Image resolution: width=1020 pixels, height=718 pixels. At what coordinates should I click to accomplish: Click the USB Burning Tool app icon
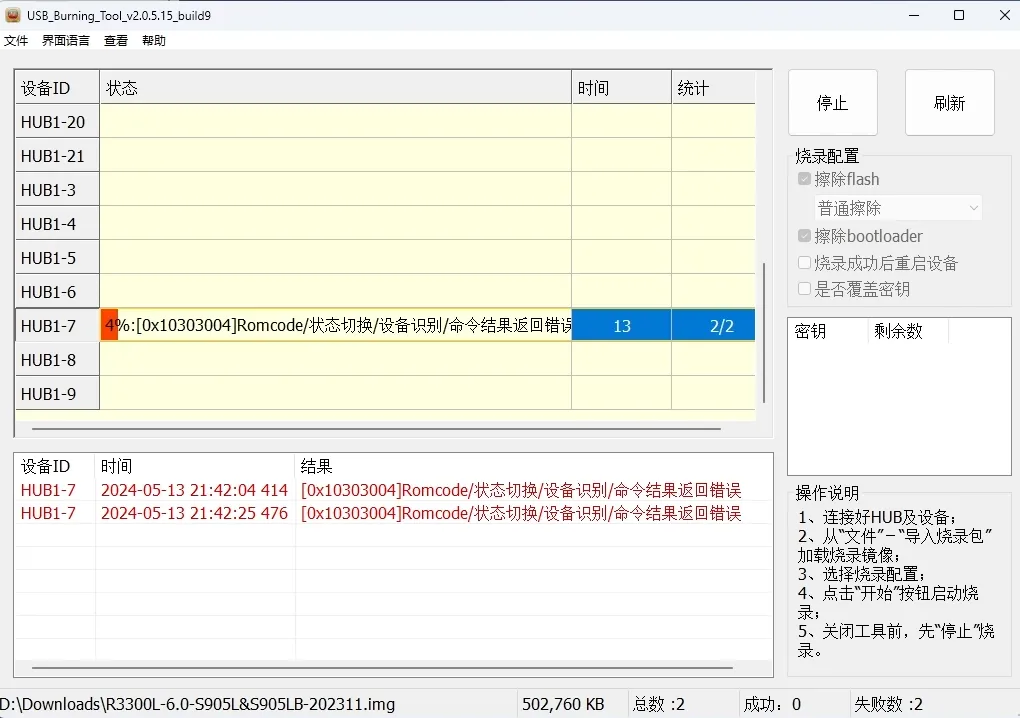coord(13,15)
